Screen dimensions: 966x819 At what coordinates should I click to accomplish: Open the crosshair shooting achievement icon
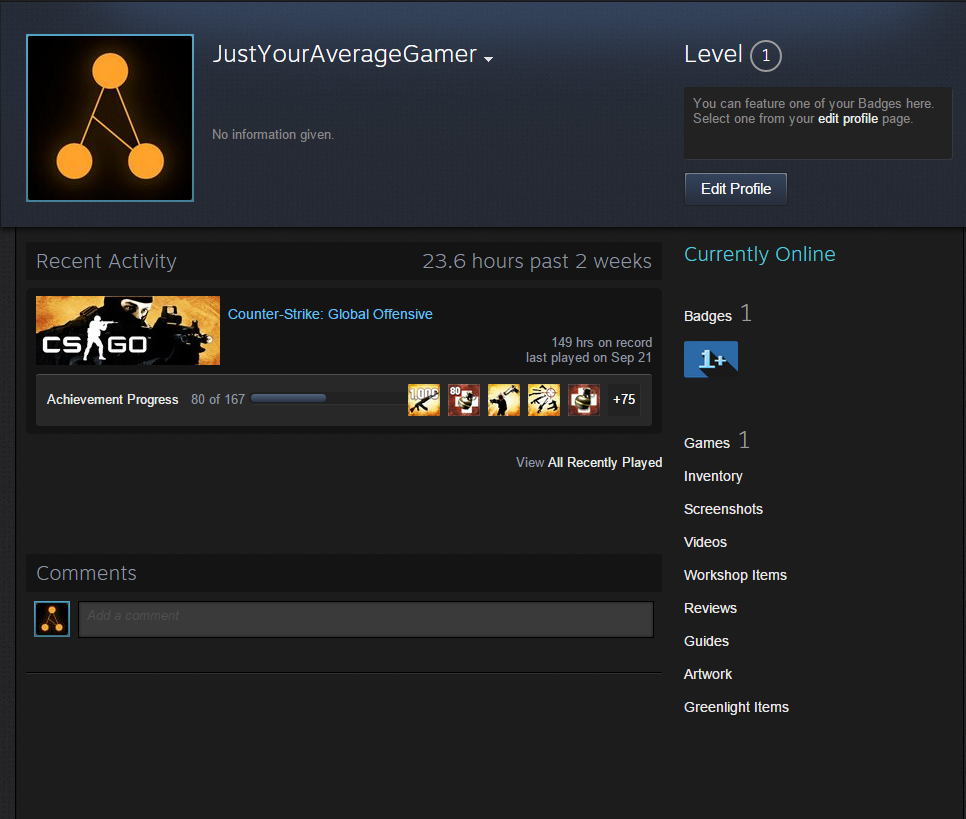tap(544, 400)
